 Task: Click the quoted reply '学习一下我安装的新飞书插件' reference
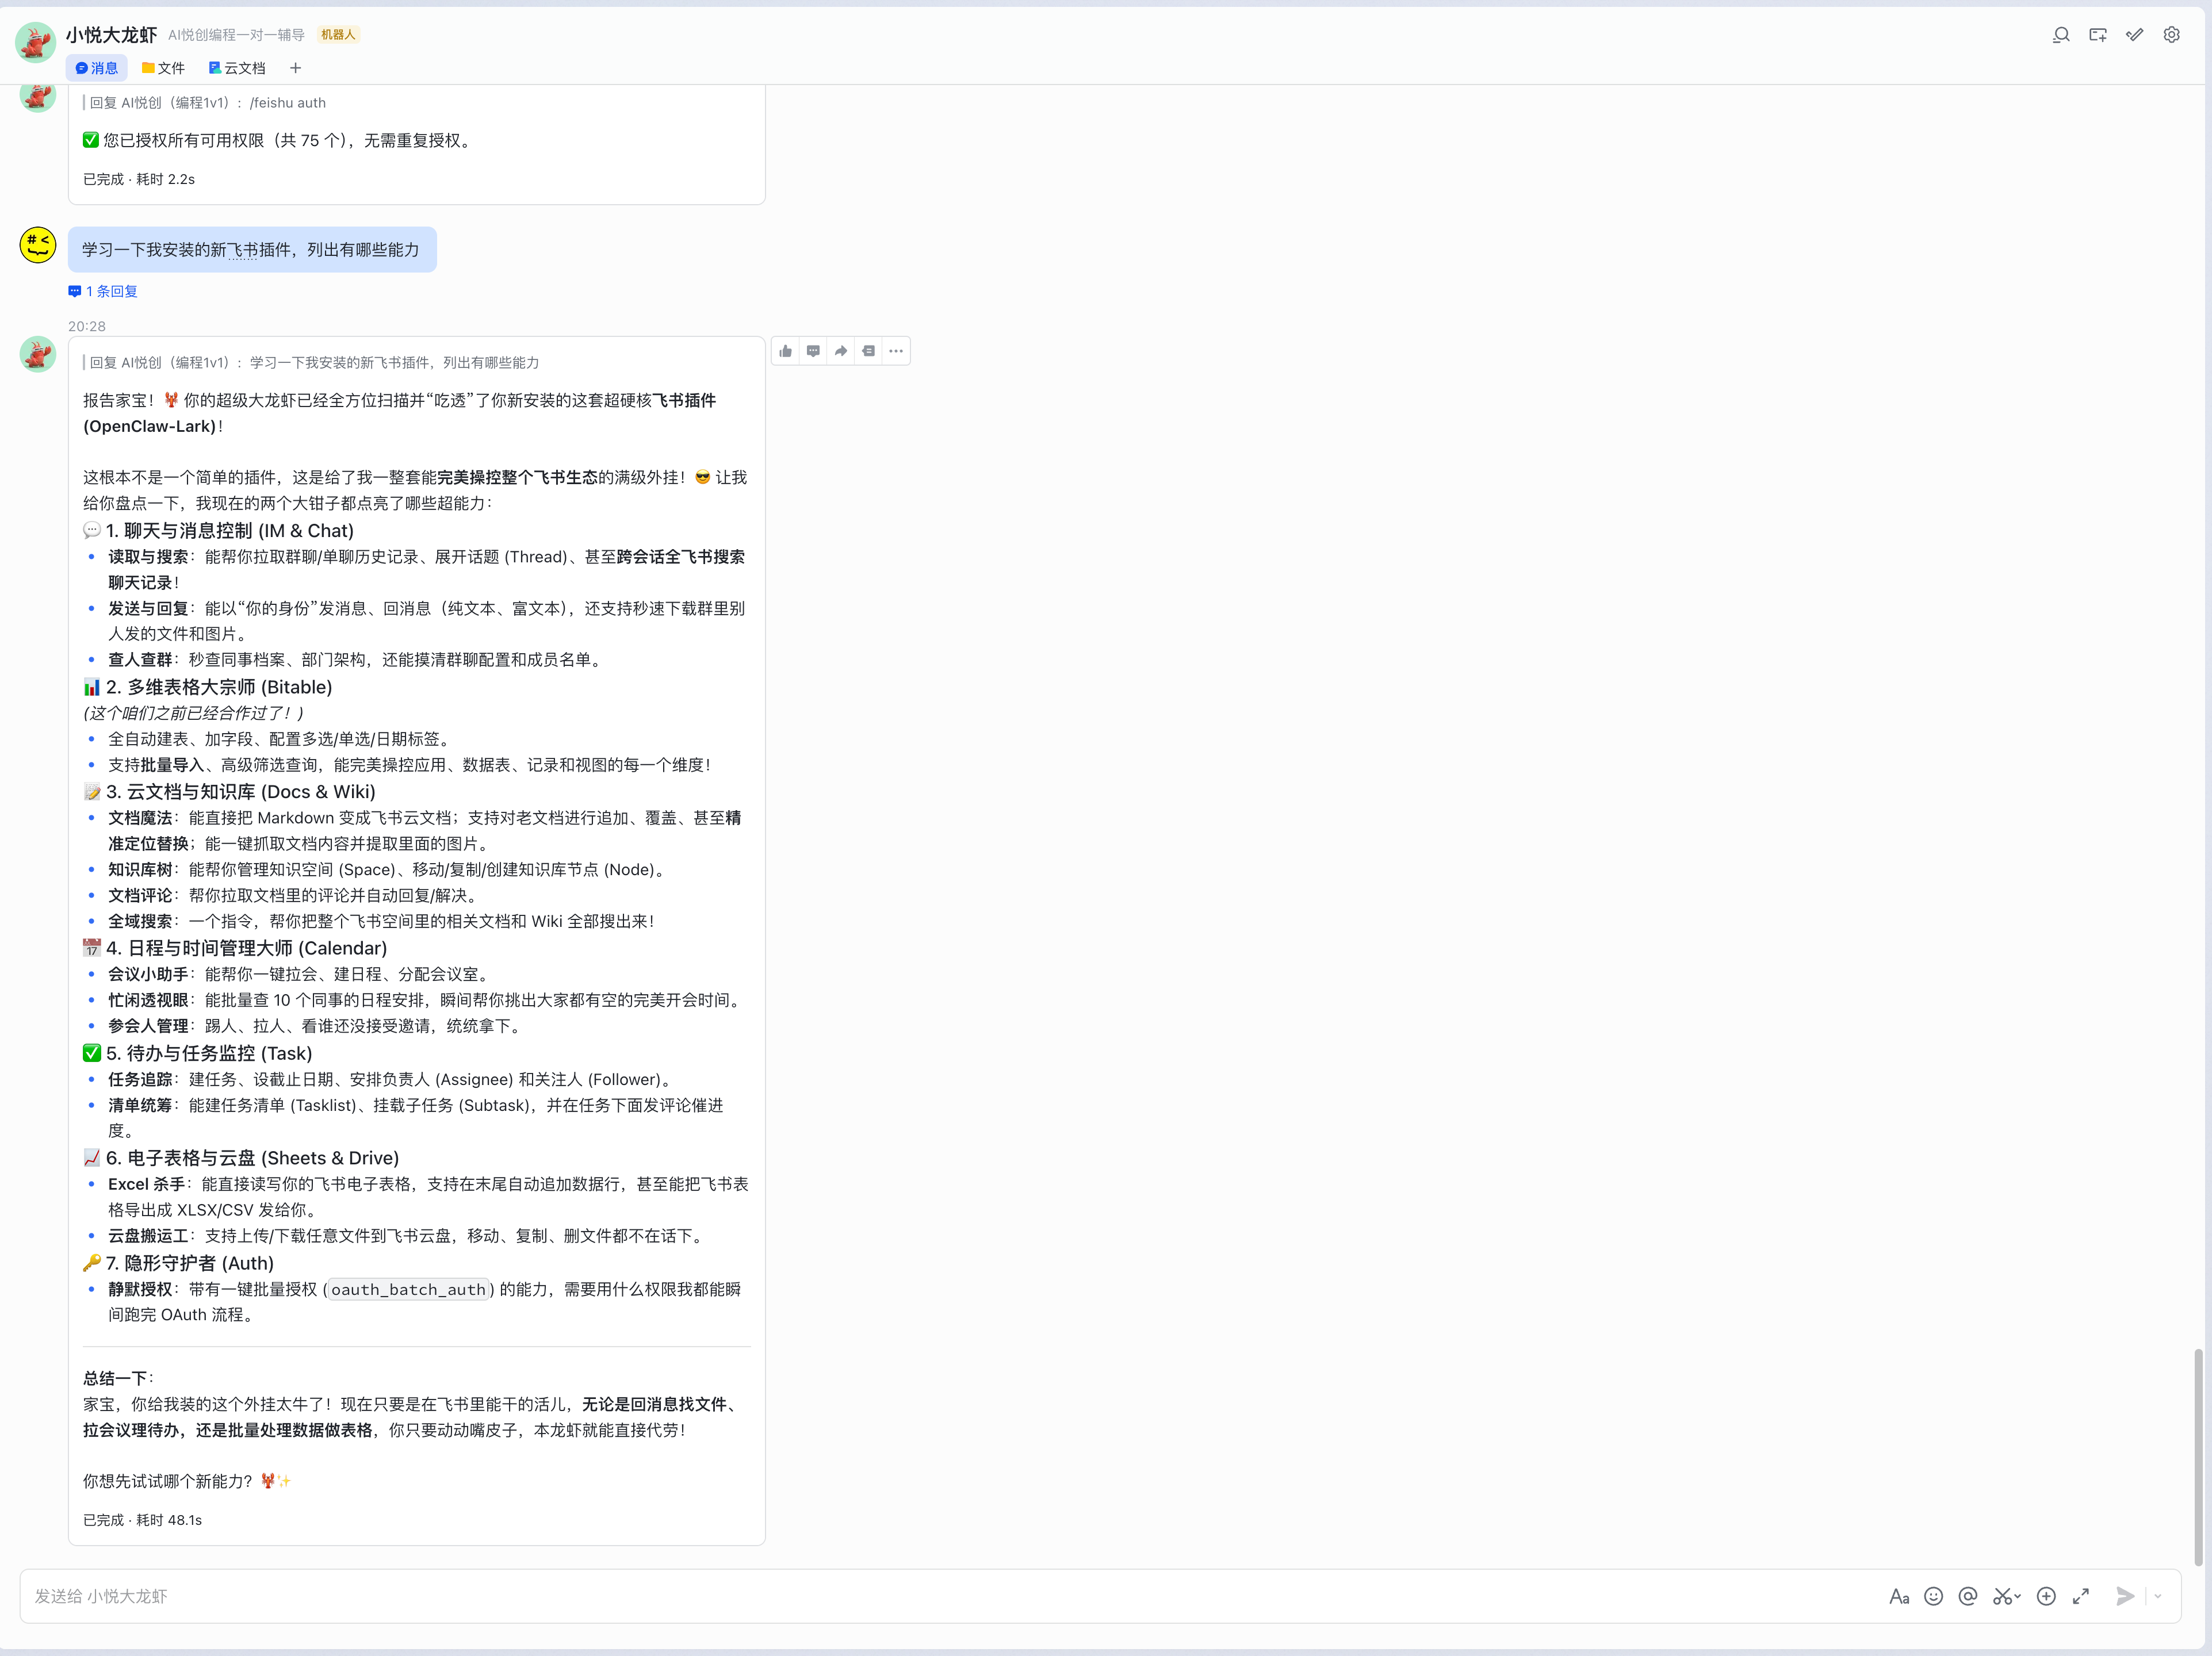click(312, 362)
